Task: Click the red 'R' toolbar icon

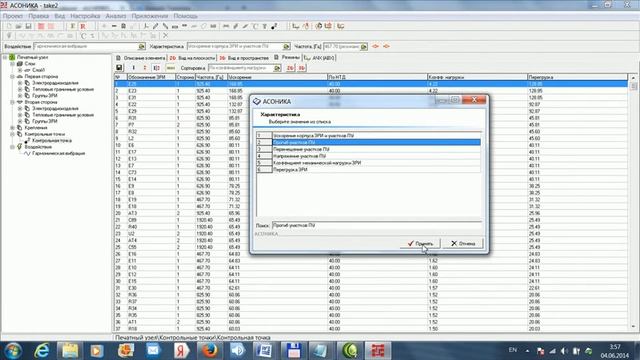Action: (83, 26)
